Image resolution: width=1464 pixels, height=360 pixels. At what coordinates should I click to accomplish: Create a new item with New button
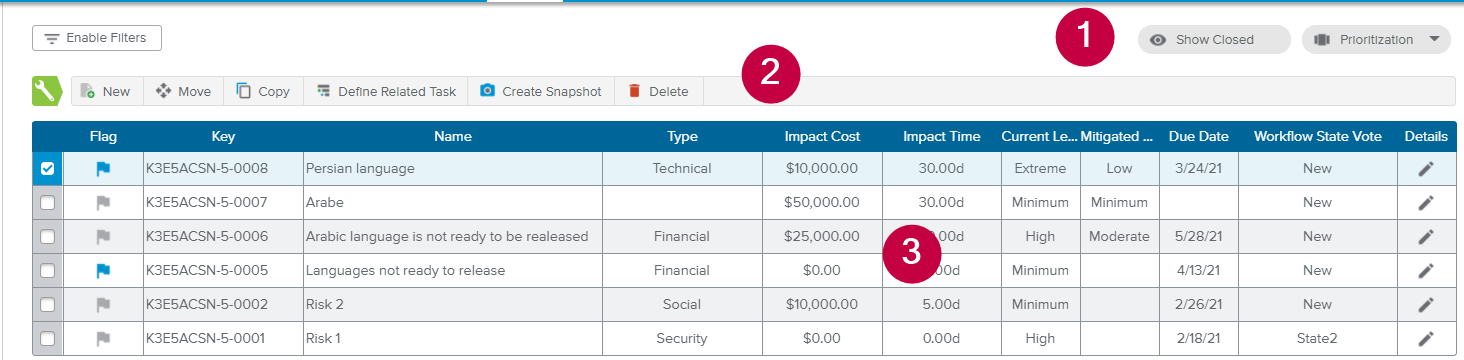(x=106, y=91)
